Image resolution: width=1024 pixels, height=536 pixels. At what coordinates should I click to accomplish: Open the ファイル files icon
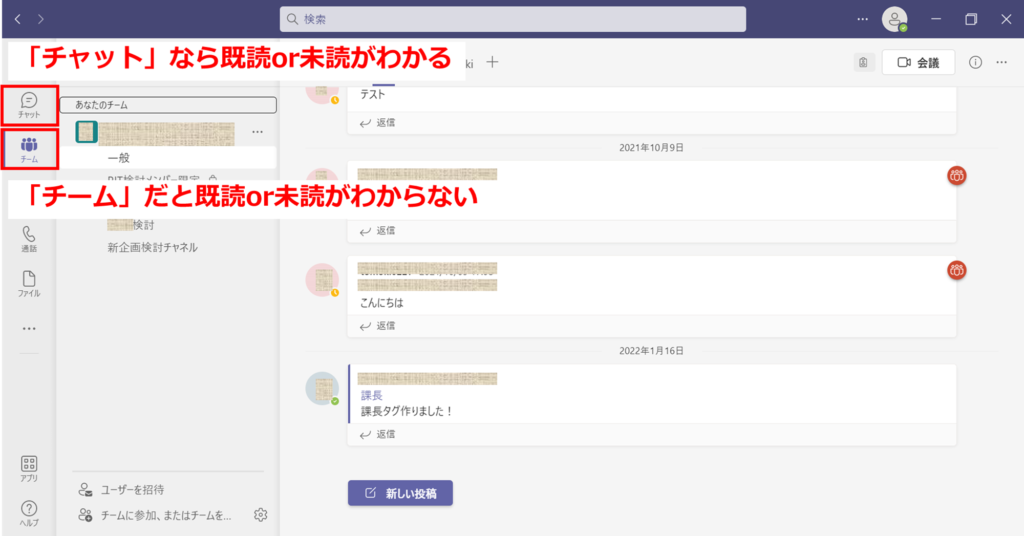[29, 283]
